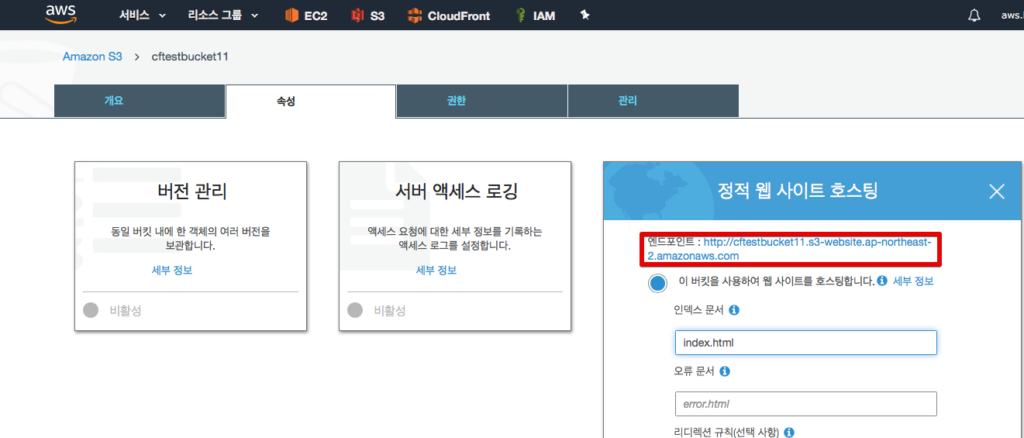This screenshot has width=1024, height=438.
Task: Go to Amazon S3 breadcrumb link
Action: click(x=92, y=57)
